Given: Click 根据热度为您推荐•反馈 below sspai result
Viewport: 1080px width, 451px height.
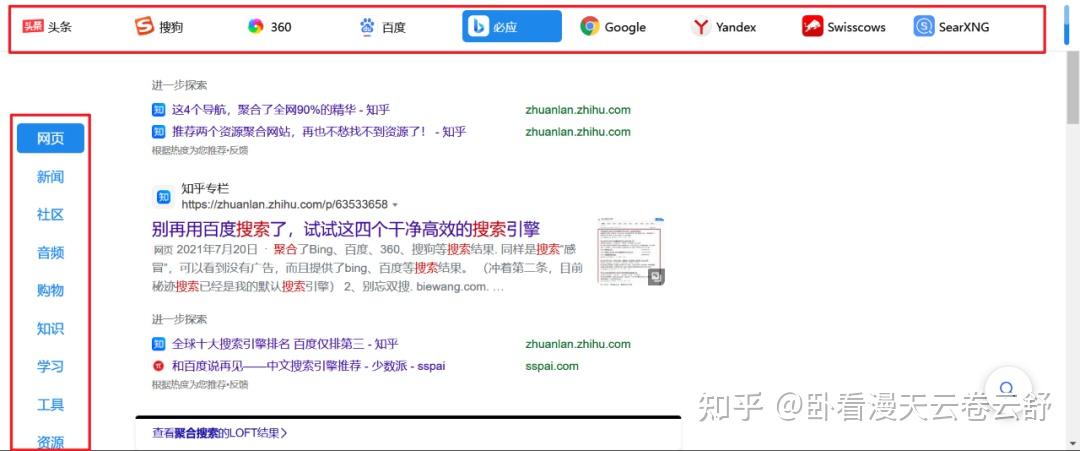Looking at the screenshot, I should coord(200,384).
